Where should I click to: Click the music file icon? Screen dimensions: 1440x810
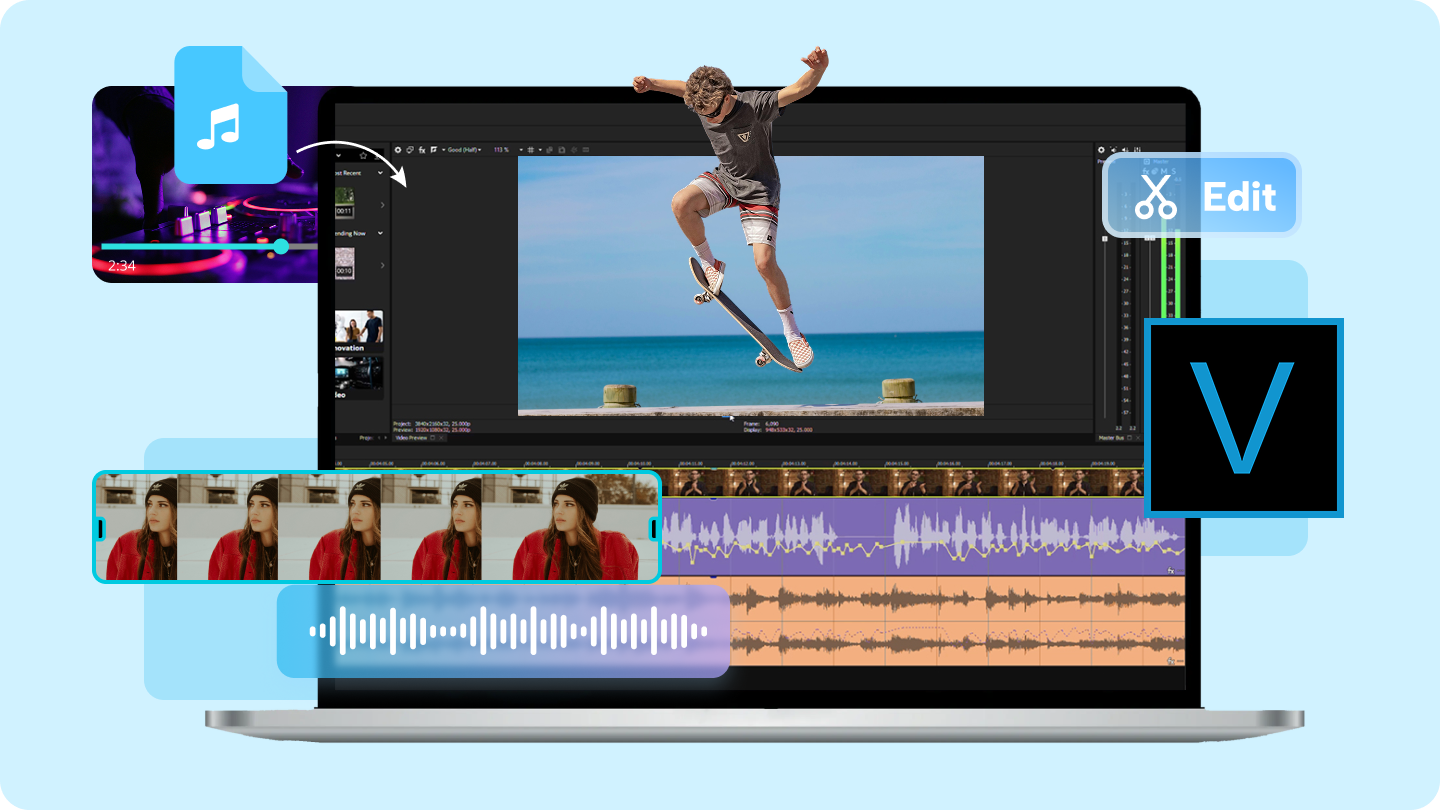(x=230, y=116)
